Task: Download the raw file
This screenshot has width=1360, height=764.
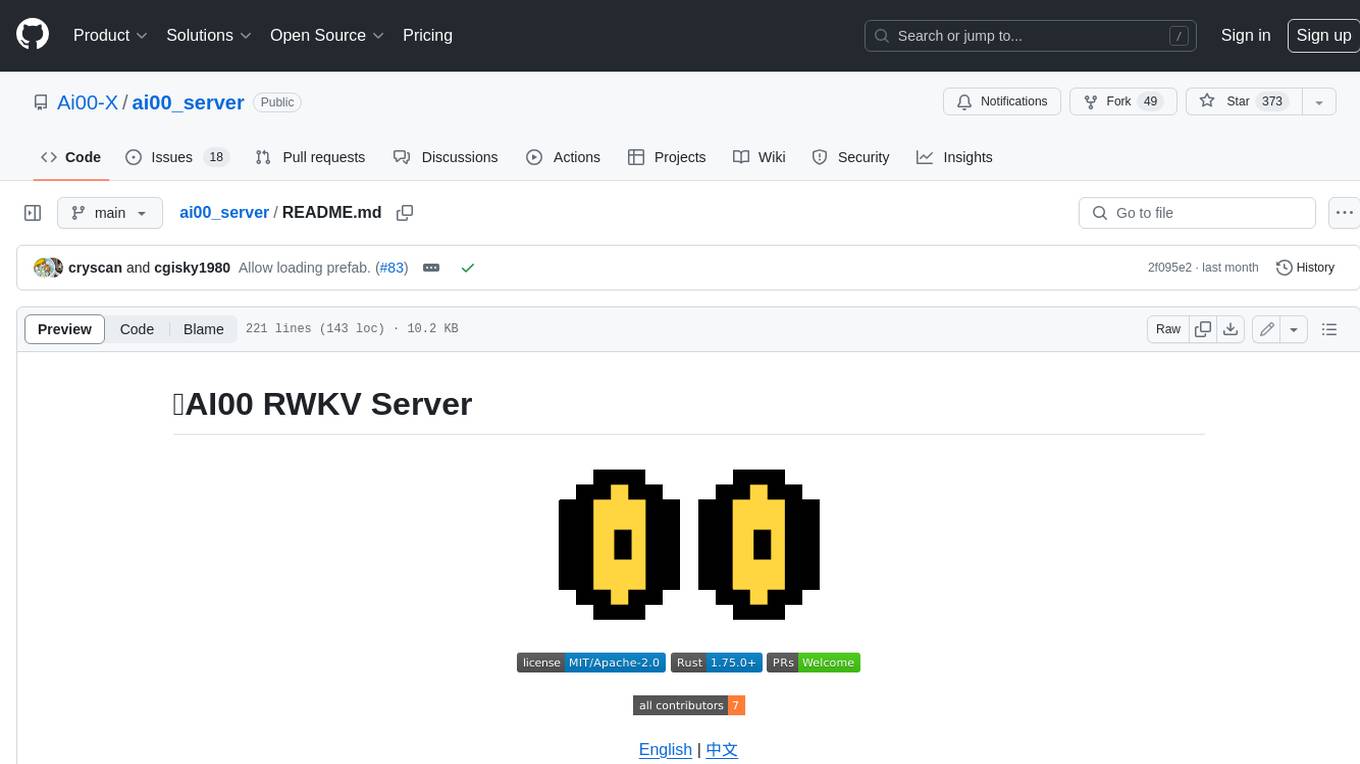Action: pos(1231,329)
